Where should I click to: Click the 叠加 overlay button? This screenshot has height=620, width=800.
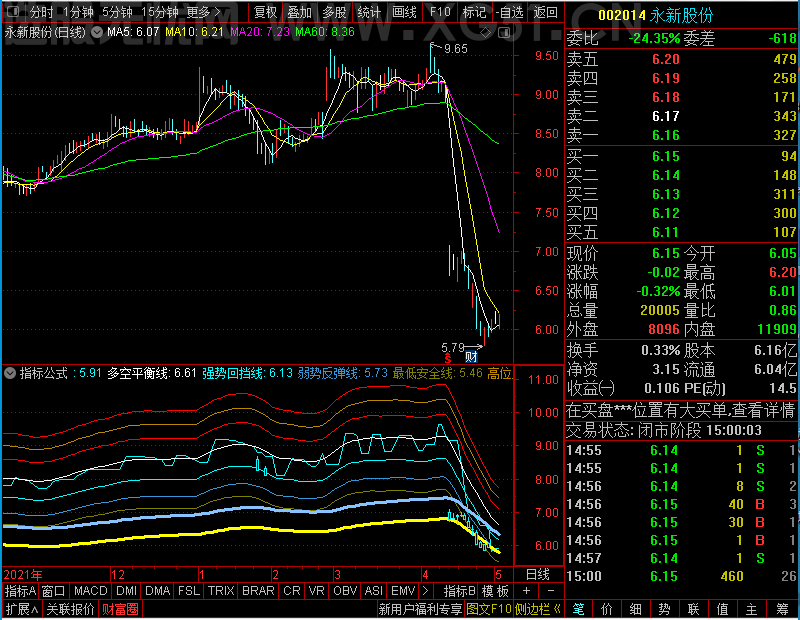[x=299, y=12]
